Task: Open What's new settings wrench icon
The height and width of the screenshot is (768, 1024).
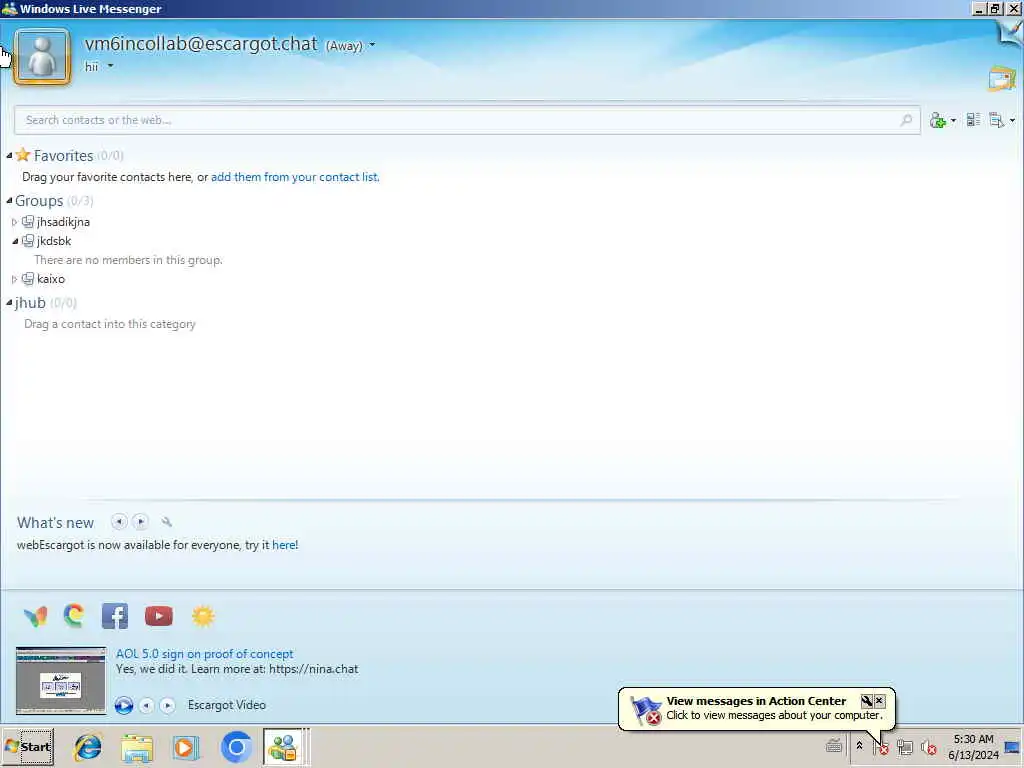Action: coord(167,522)
